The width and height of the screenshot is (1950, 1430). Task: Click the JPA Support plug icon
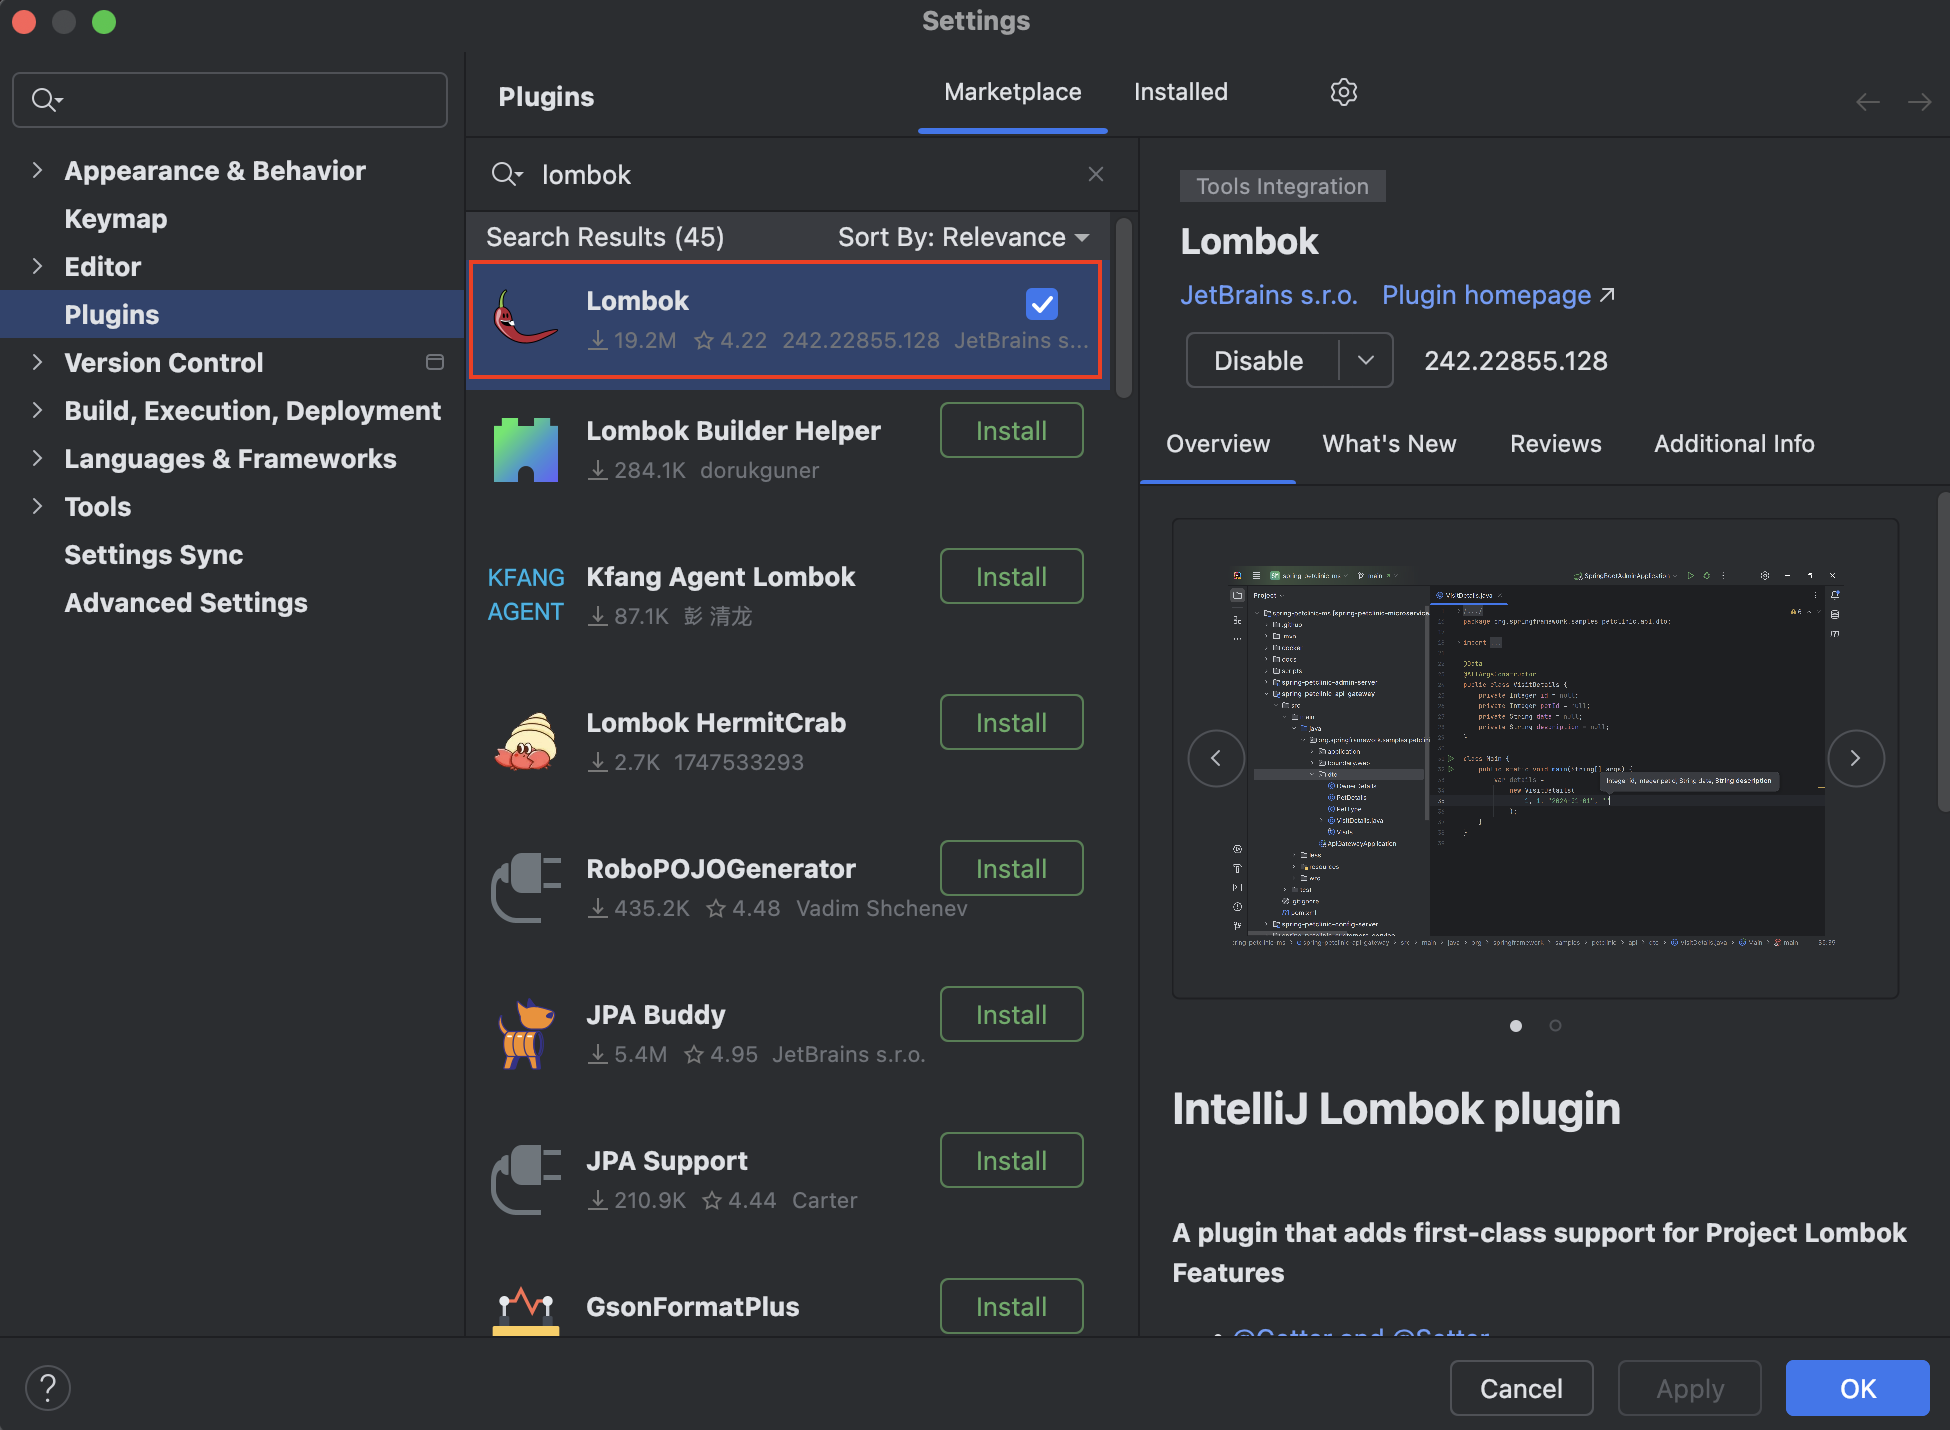(x=526, y=1179)
